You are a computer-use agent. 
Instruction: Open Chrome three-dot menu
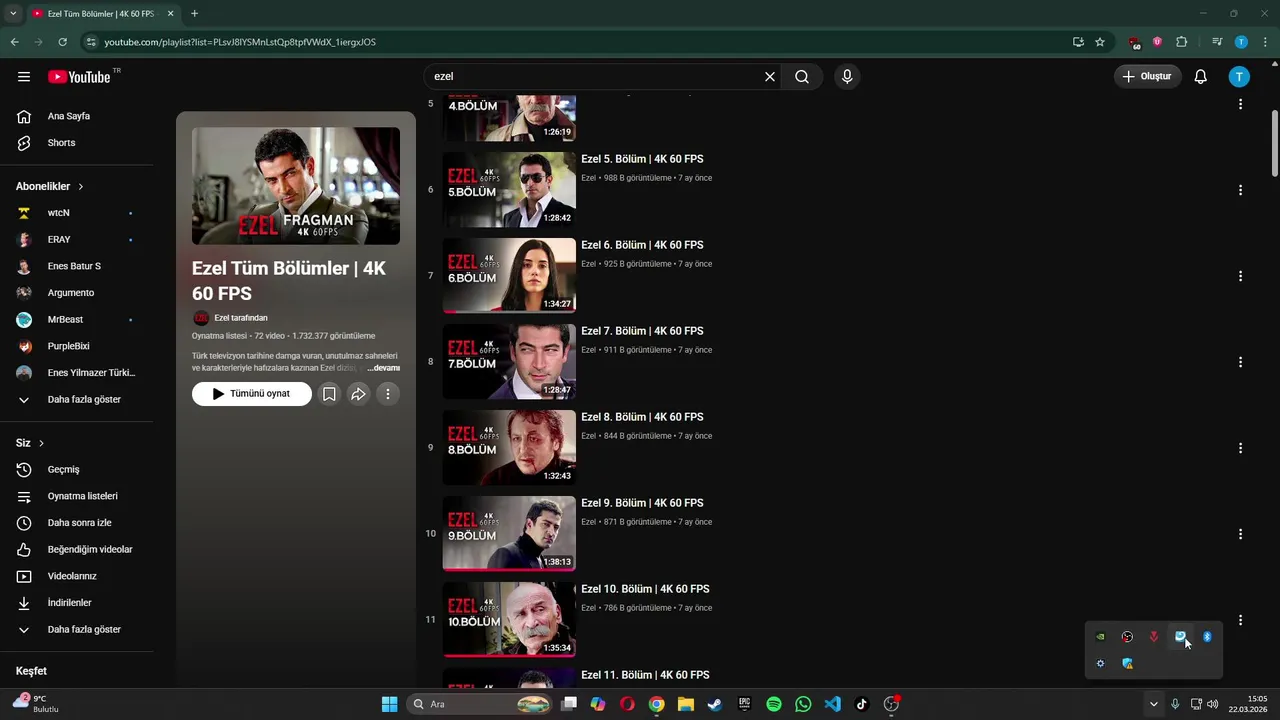tap(1265, 42)
